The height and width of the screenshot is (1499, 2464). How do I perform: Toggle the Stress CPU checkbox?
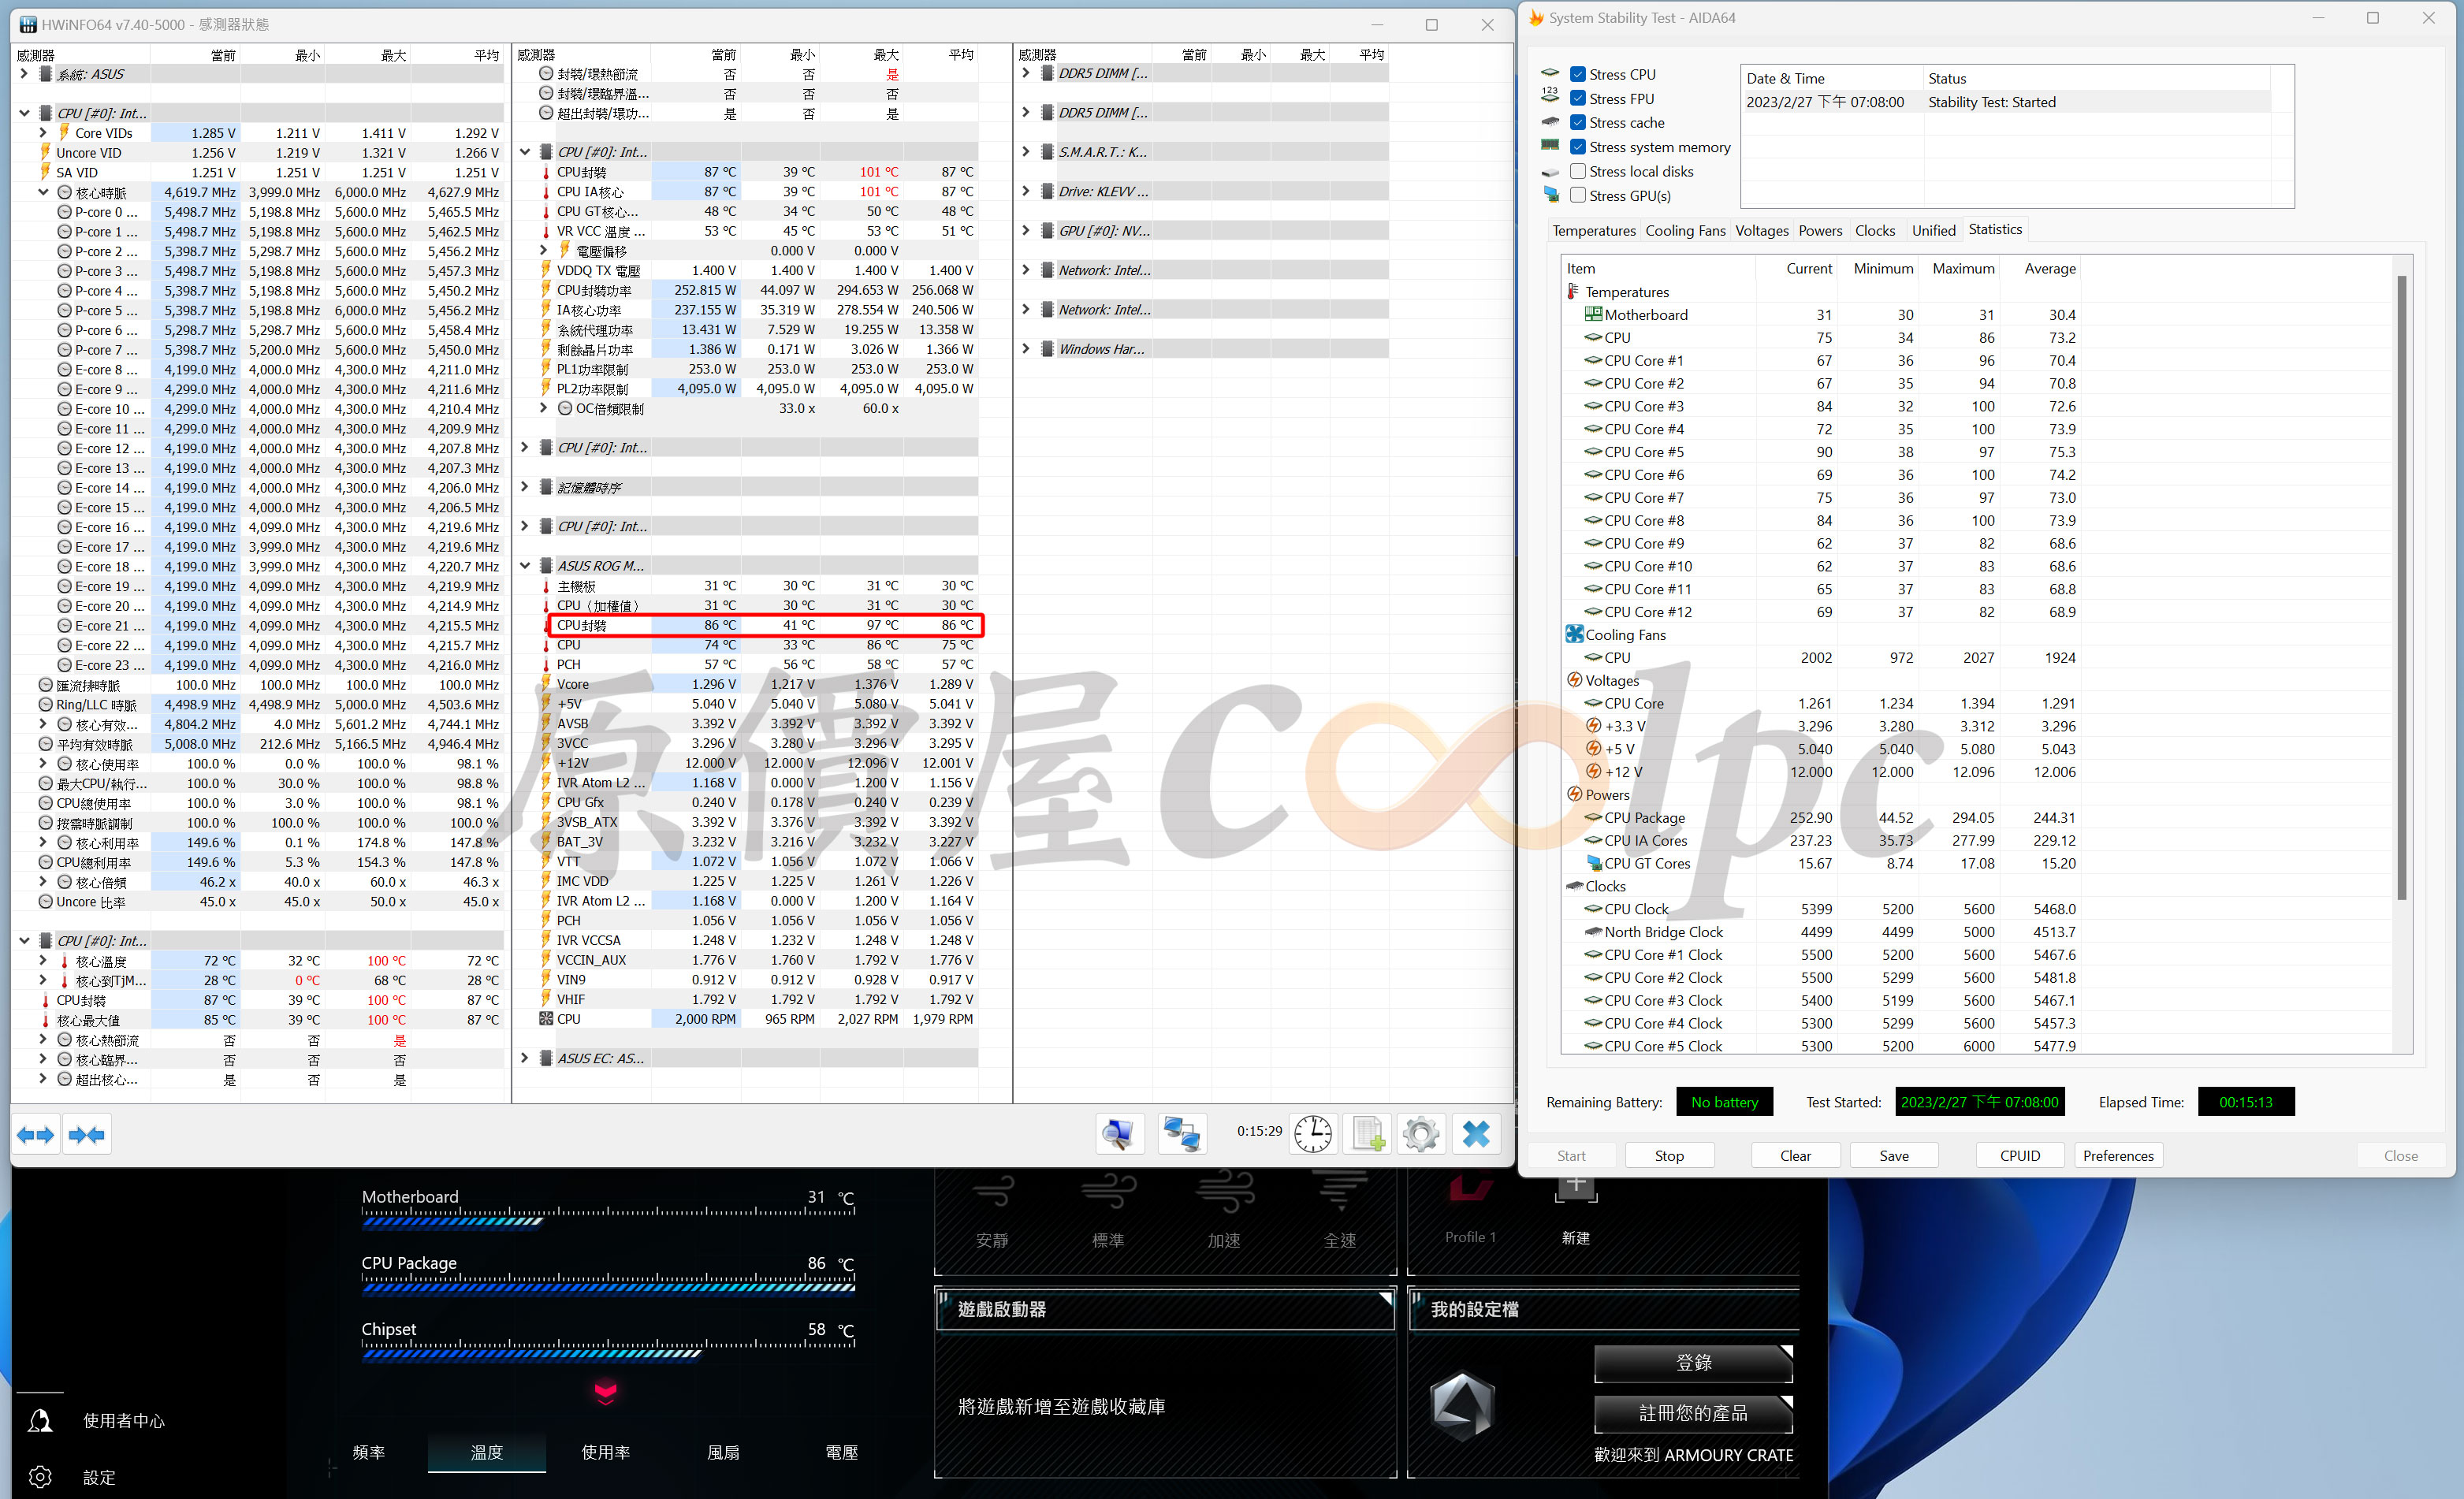click(x=1578, y=74)
